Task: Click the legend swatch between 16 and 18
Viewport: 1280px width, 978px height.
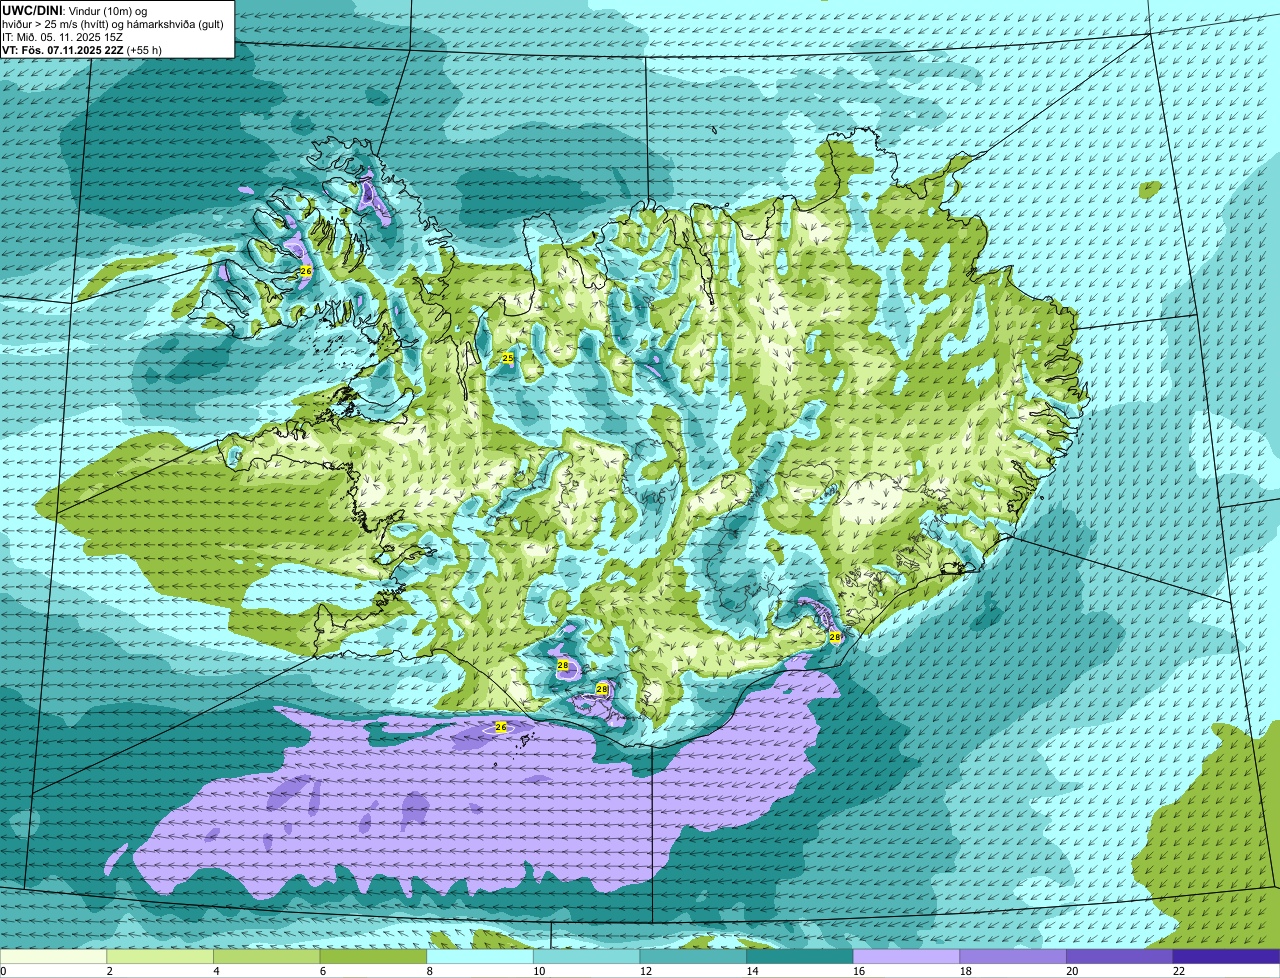Action: [906, 957]
